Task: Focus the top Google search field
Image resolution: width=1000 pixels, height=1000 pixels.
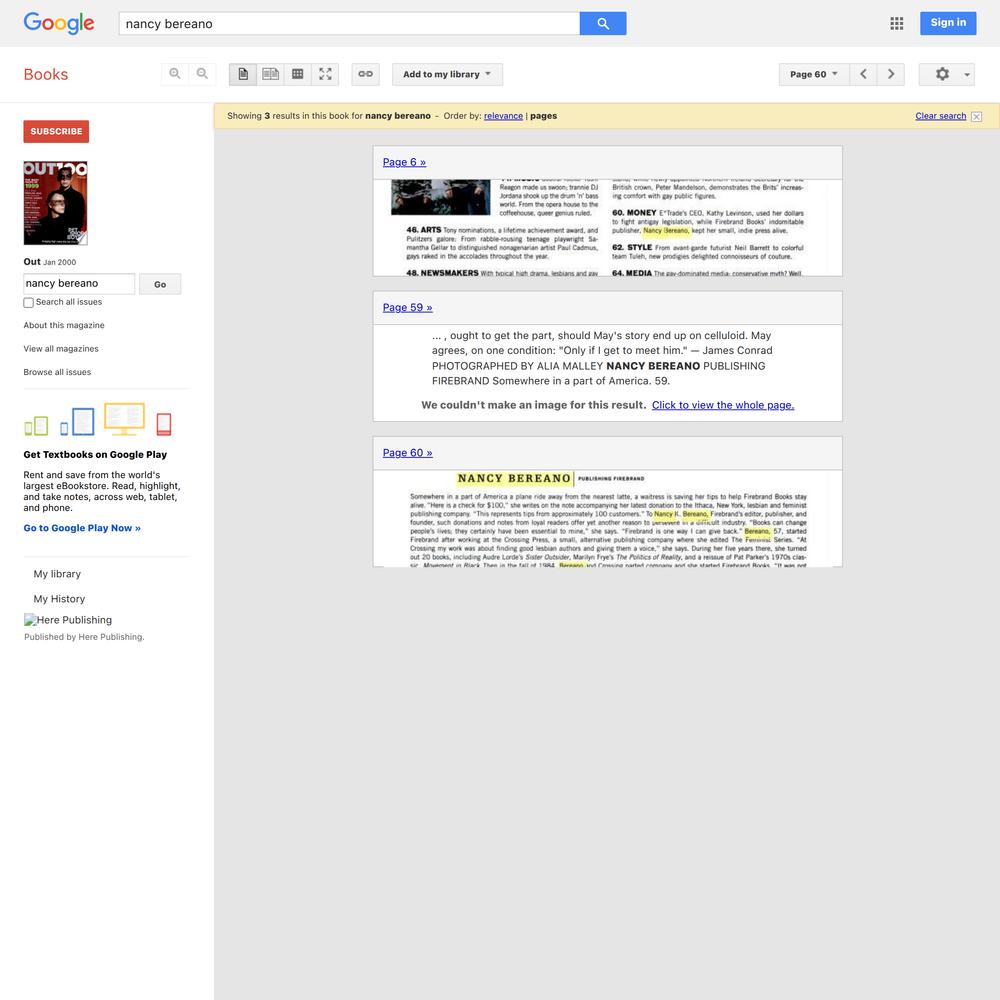Action: (x=349, y=24)
